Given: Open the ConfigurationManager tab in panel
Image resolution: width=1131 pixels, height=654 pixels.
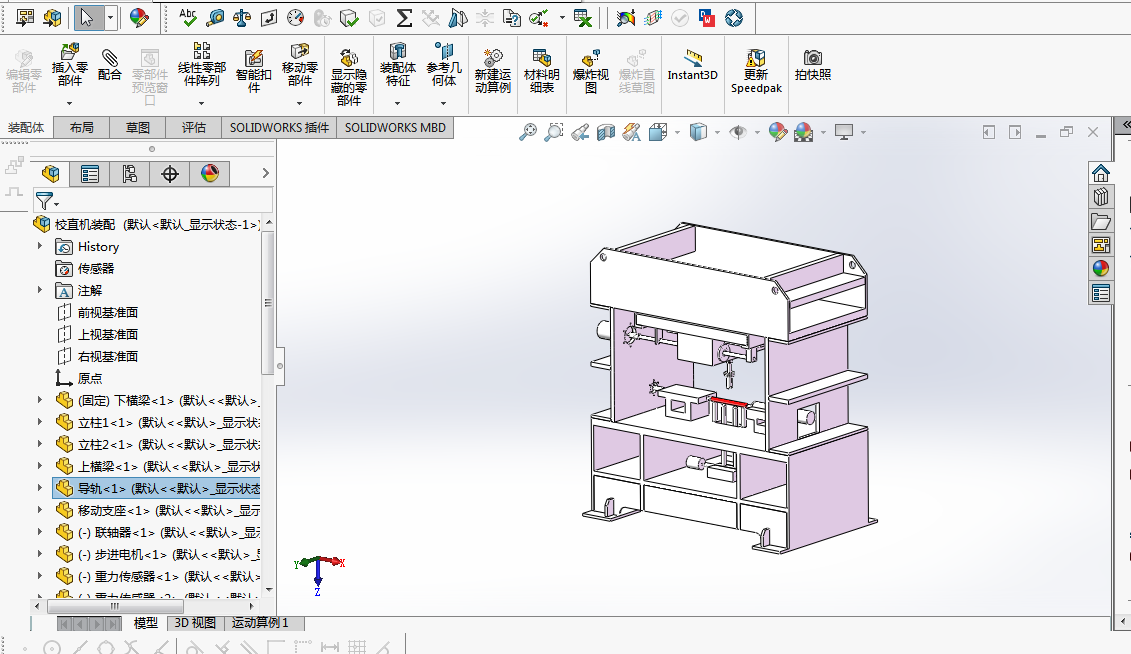Looking at the screenshot, I should [130, 174].
